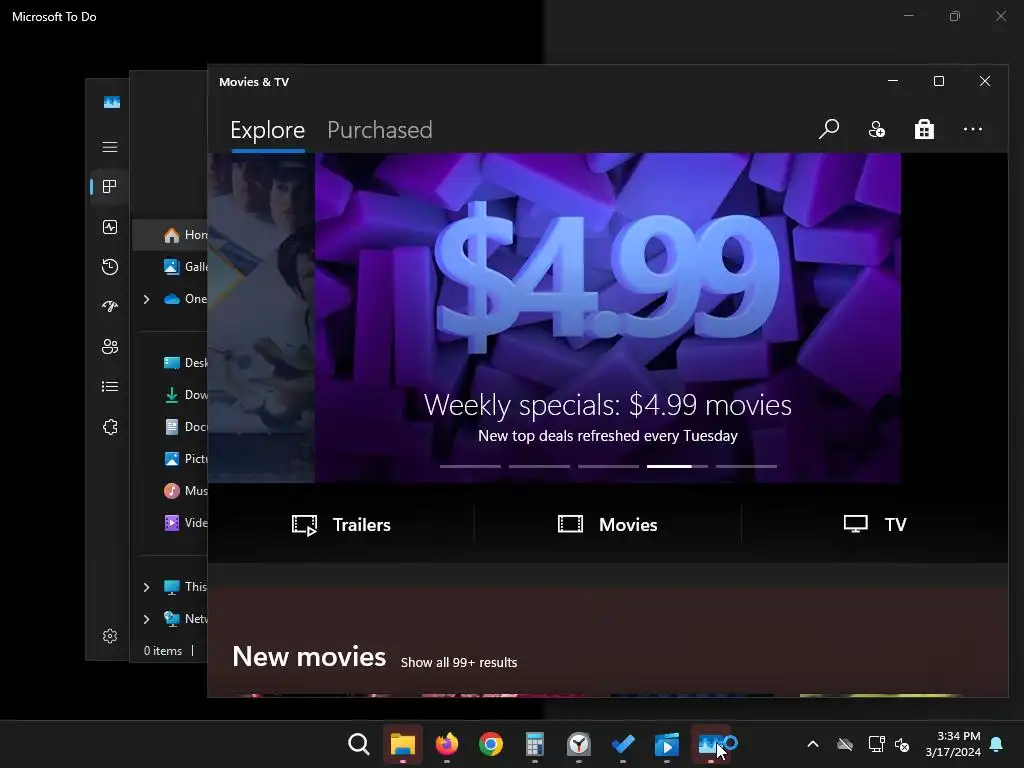Viewport: 1024px width, 768px height.
Task: Open Google Chrome from the taskbar
Action: pyautogui.click(x=490, y=743)
